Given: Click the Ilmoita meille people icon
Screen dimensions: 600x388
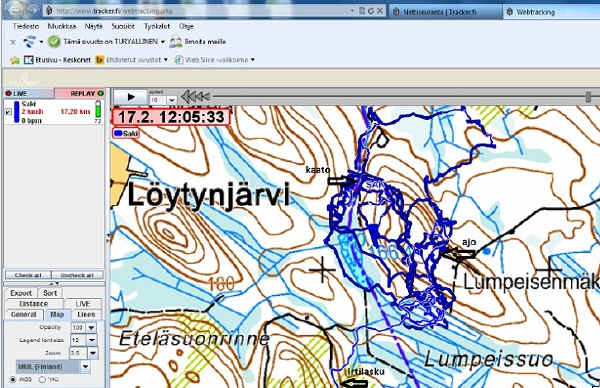Looking at the screenshot, I should [x=176, y=42].
